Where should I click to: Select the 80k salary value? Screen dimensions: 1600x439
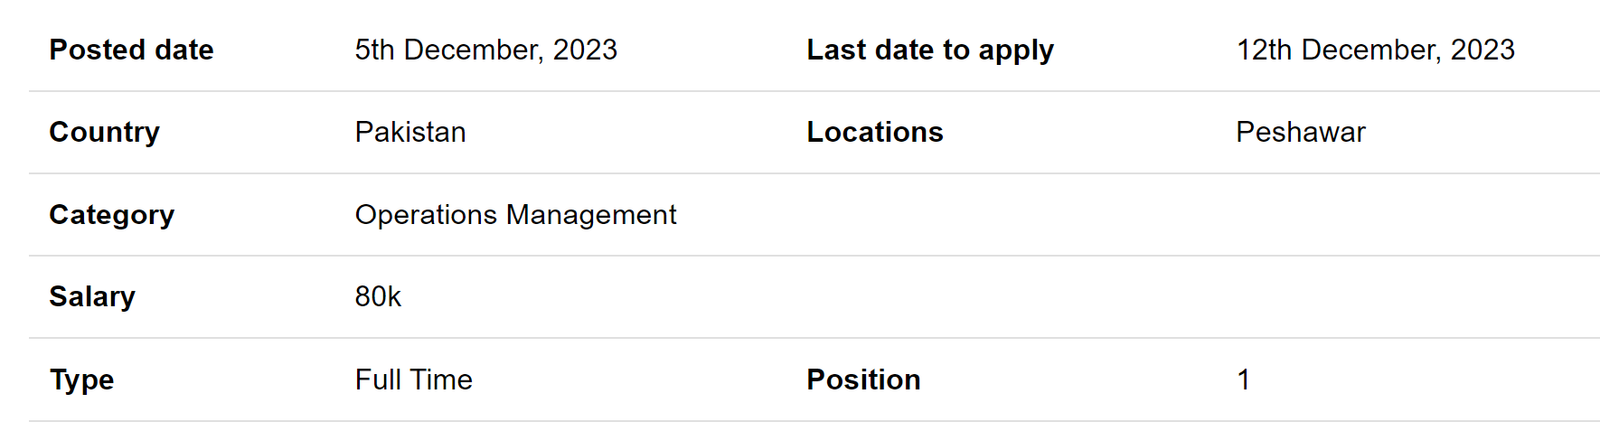pos(378,297)
